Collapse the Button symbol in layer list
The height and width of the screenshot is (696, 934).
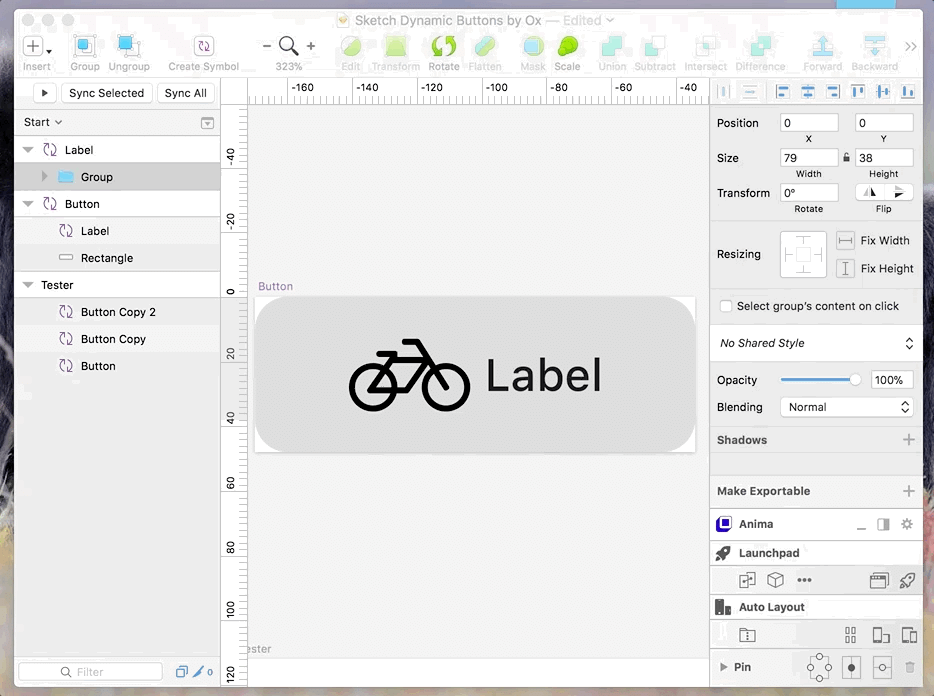pos(28,204)
